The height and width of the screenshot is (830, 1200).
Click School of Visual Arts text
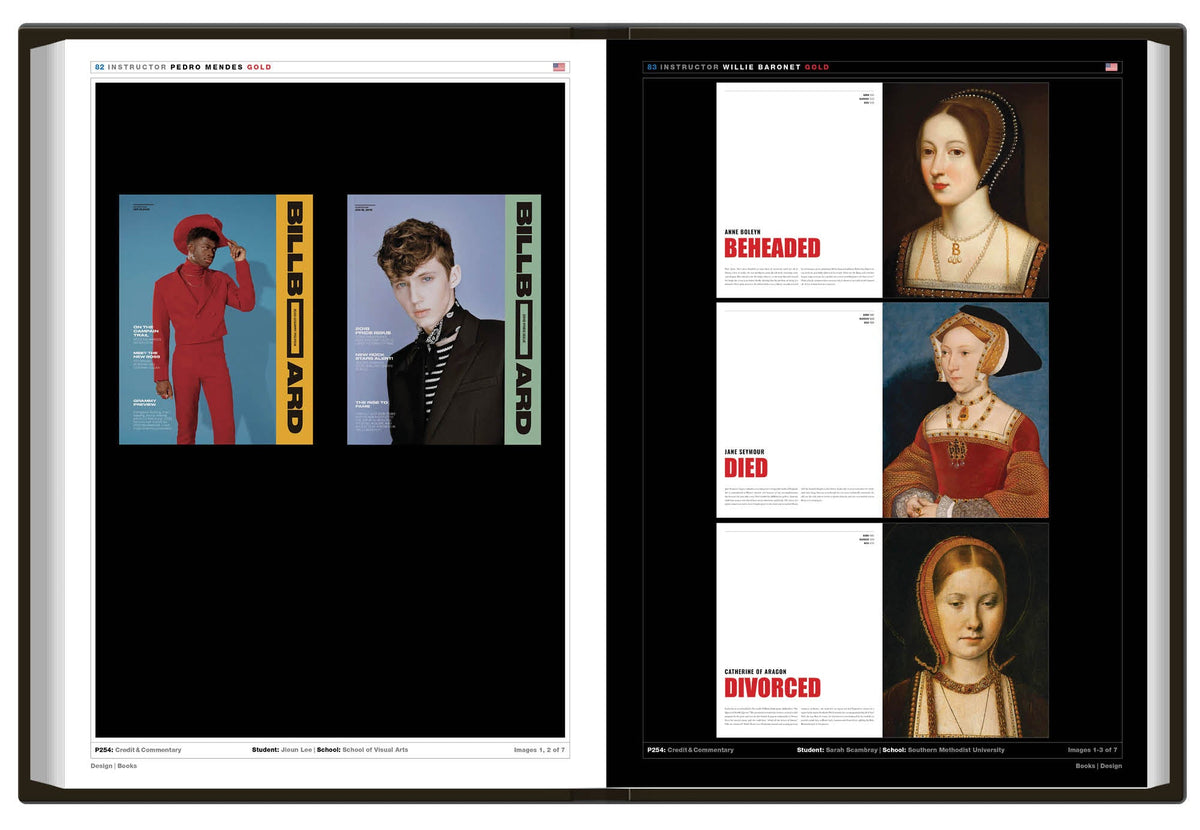[375, 749]
